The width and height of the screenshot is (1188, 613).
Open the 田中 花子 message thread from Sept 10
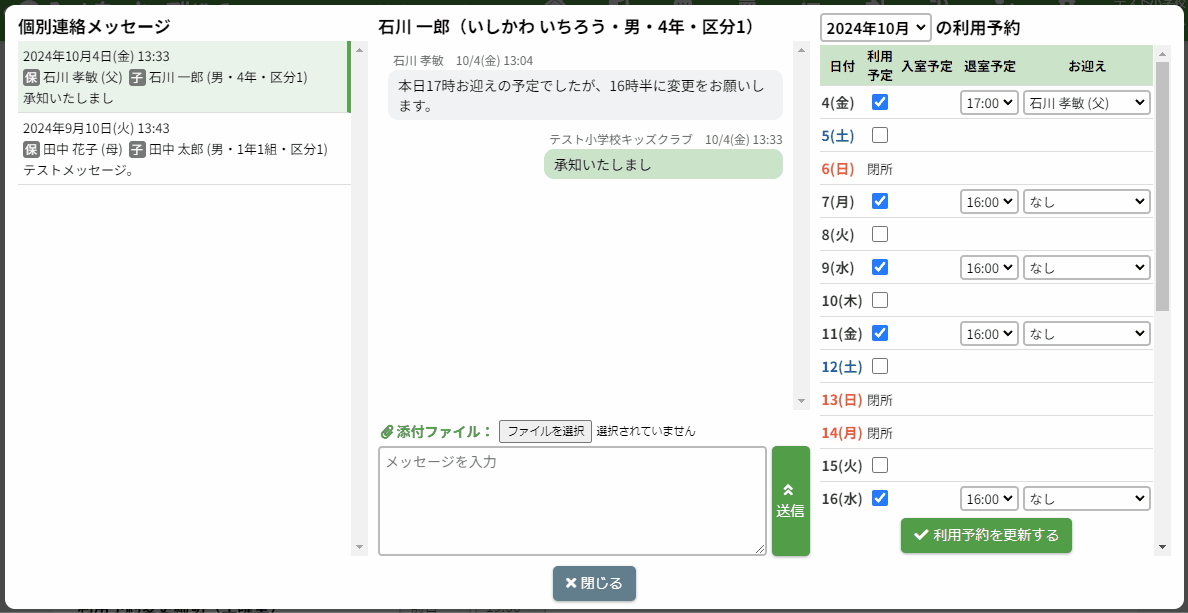(x=182, y=149)
